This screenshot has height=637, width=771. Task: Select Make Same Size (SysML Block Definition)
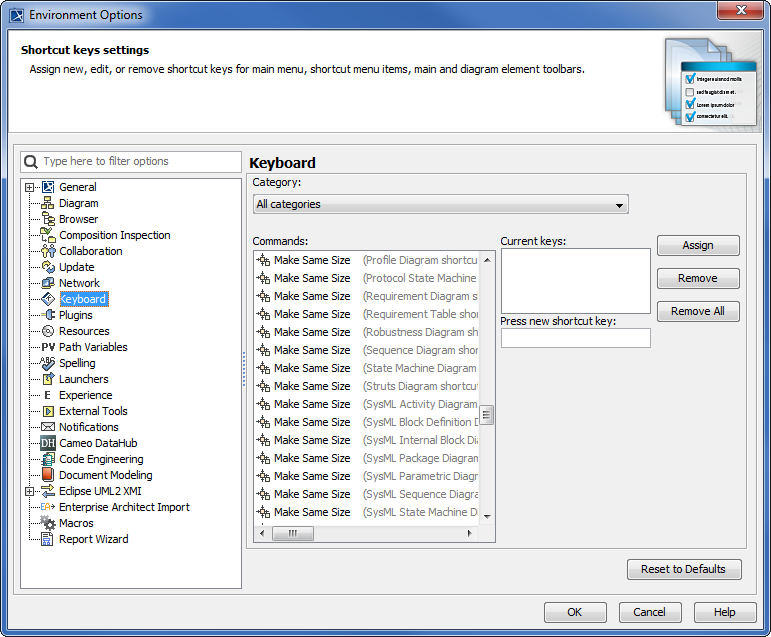coord(367,422)
